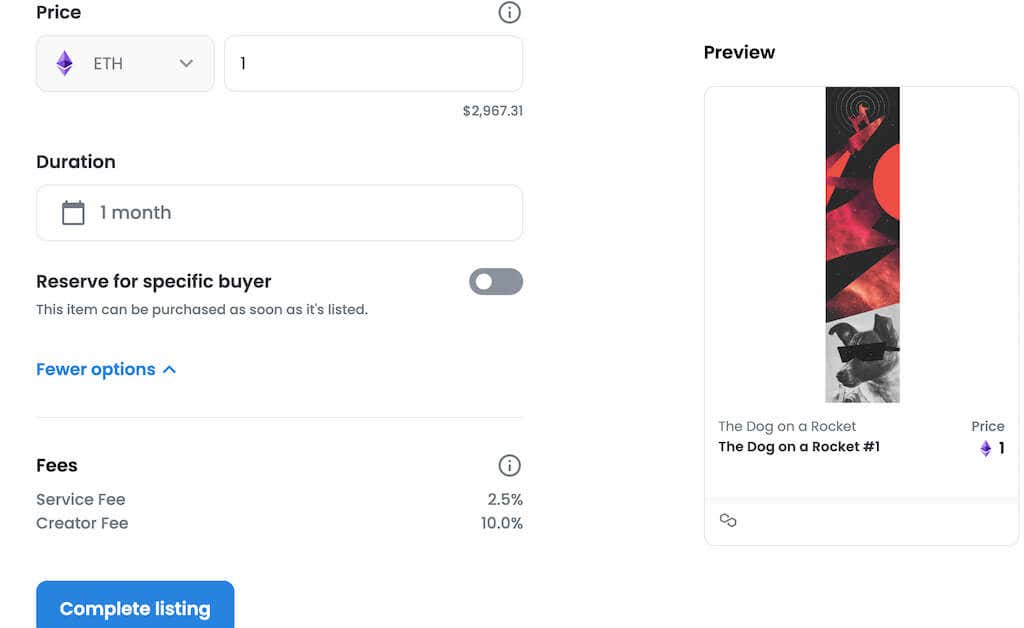Enable the Reserve for specific buyer switch
Screen dimensions: 1024x628
click(x=495, y=282)
